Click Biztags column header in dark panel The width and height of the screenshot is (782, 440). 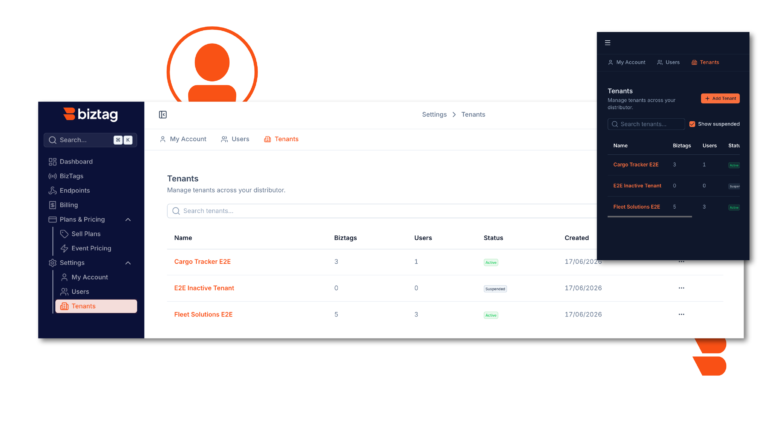[x=682, y=146]
